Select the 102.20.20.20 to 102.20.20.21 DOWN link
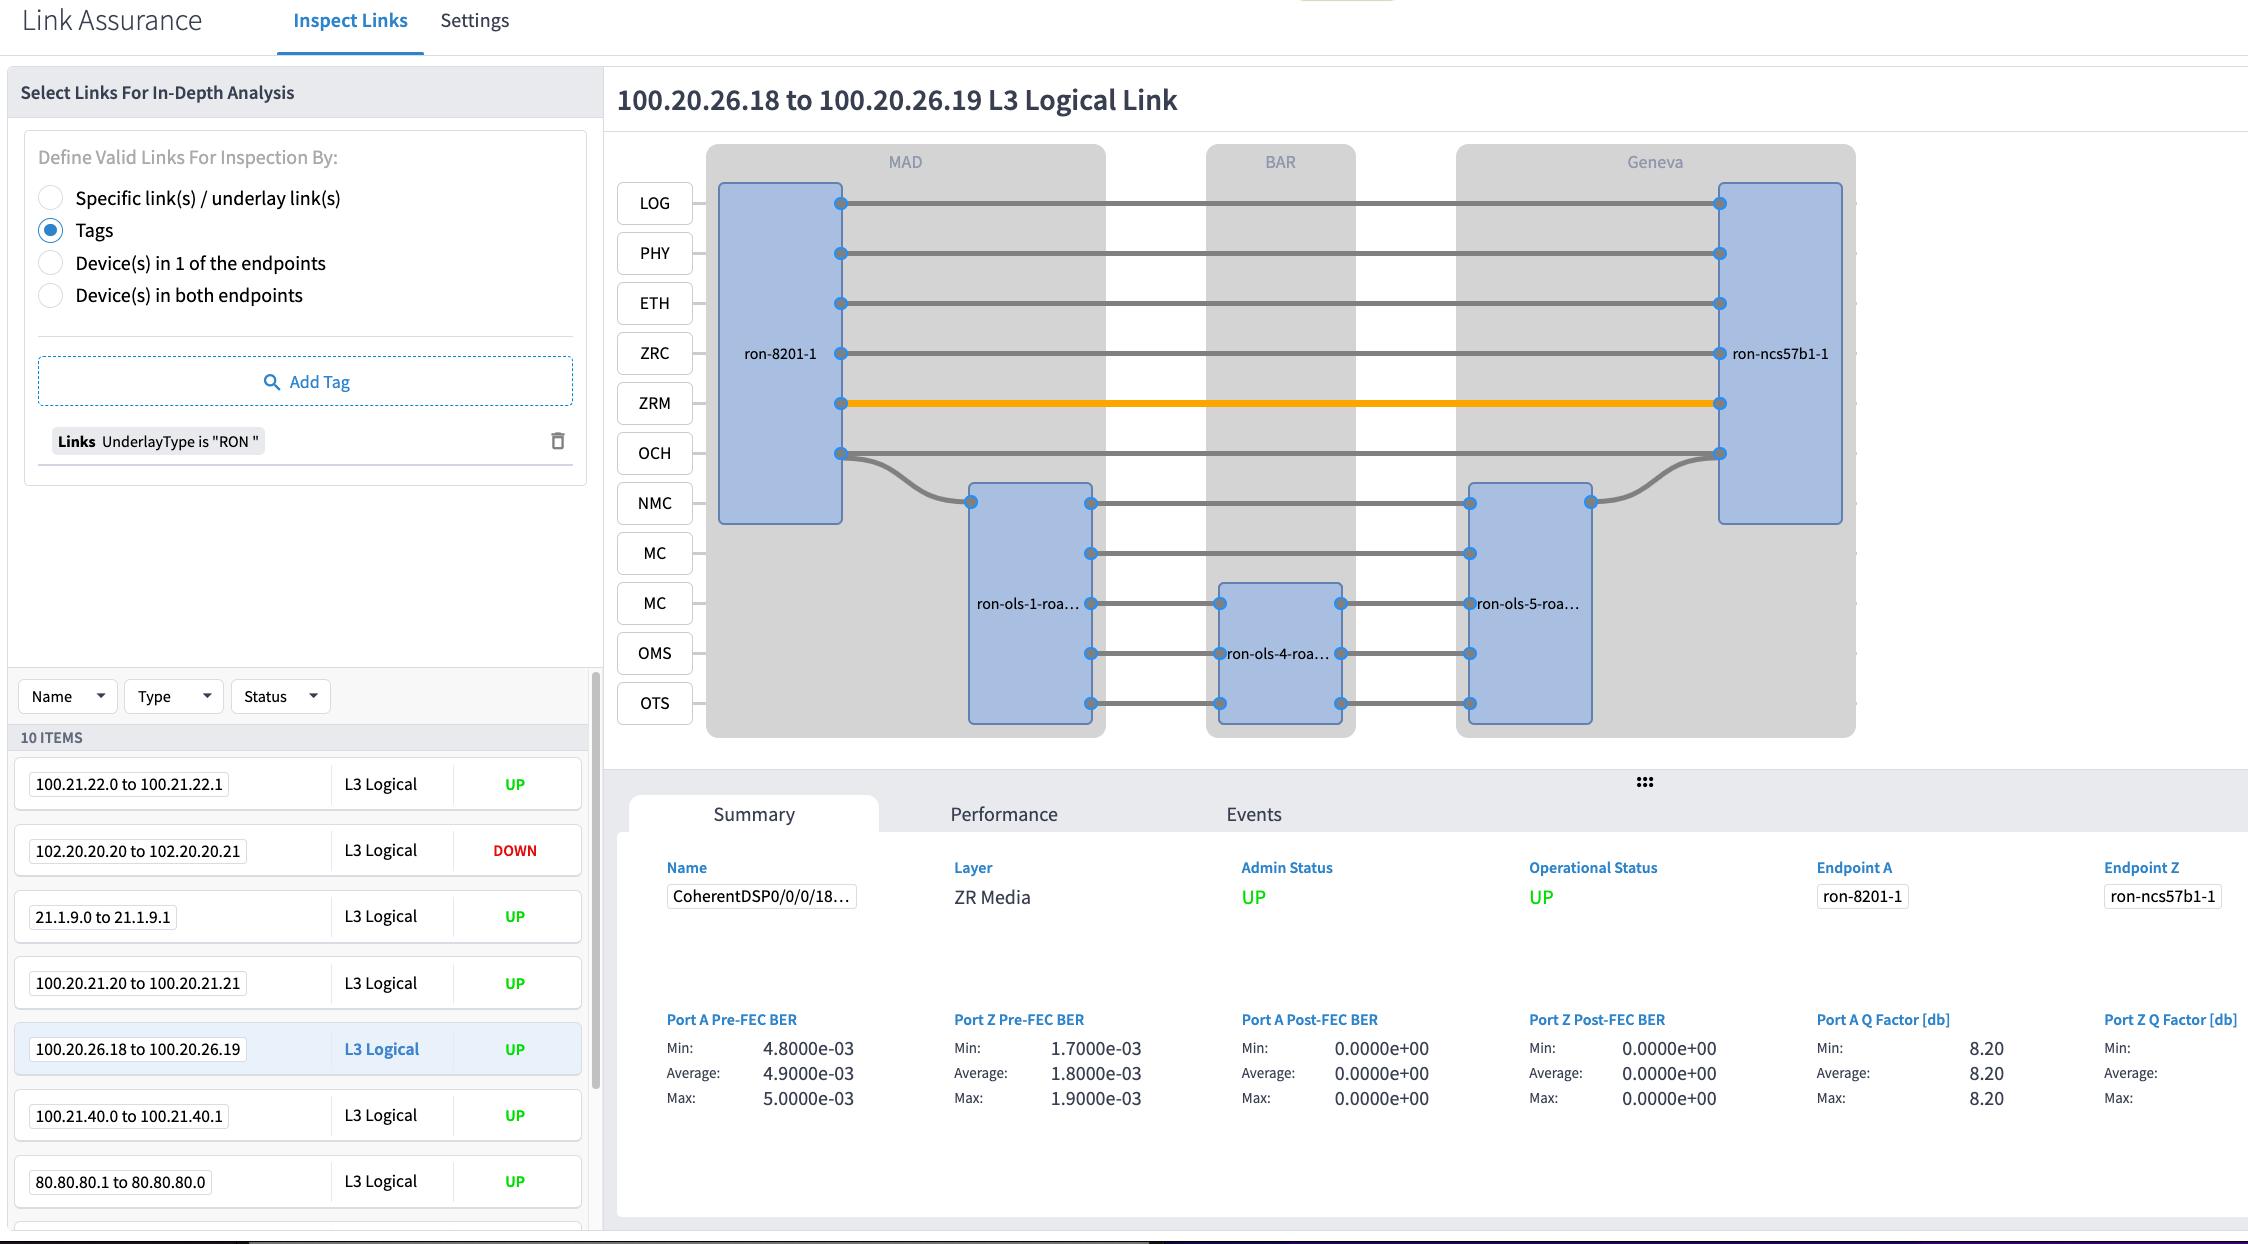Screen dimensions: 2248x1244 [x=297, y=851]
